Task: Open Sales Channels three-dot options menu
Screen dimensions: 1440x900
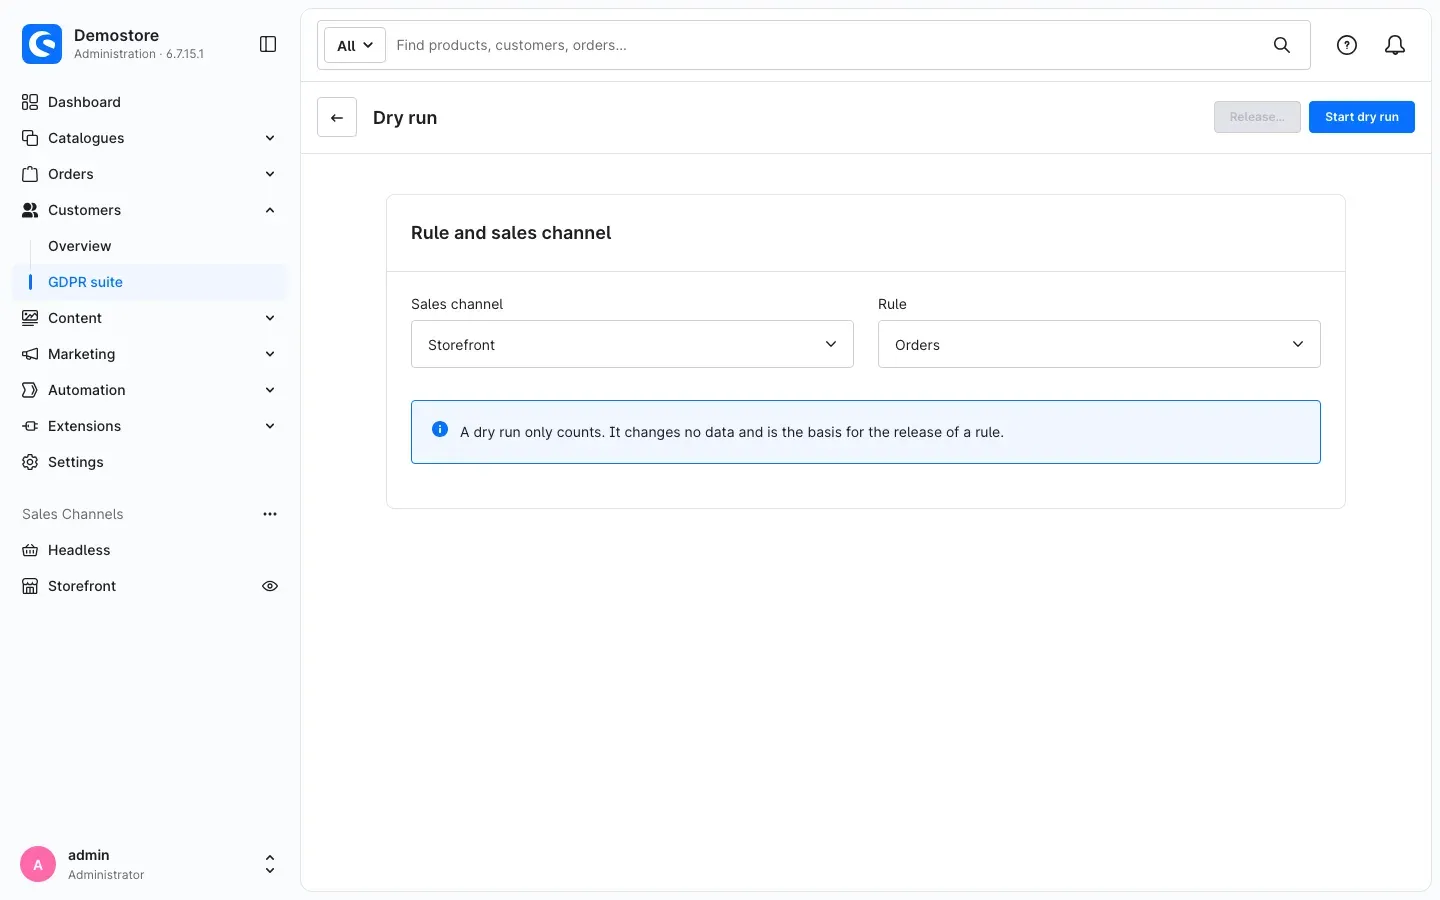Action: (270, 514)
